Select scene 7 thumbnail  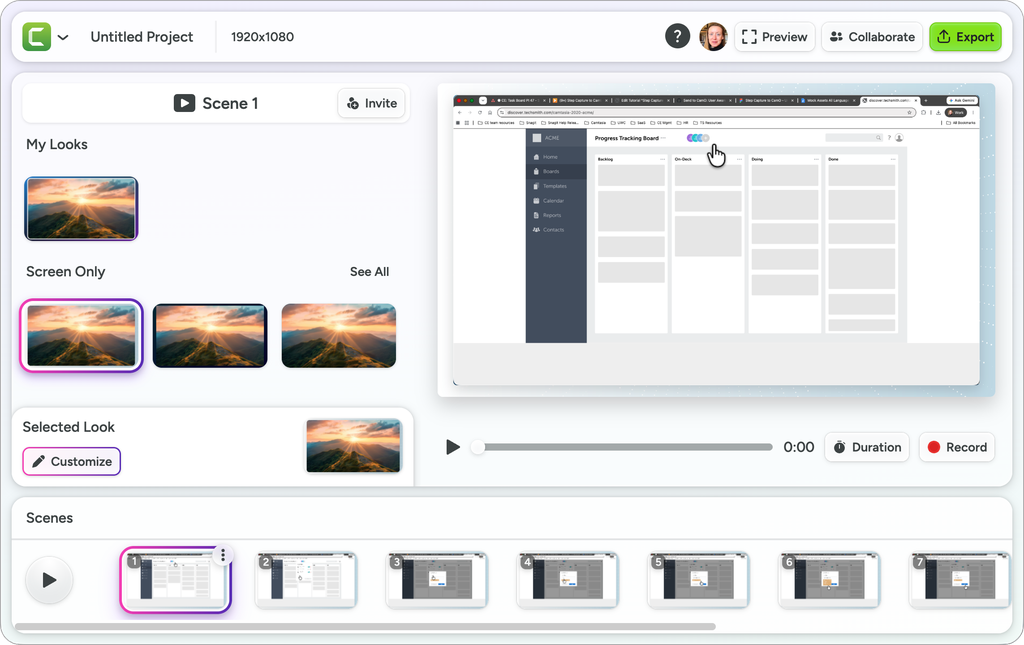[x=960, y=580]
